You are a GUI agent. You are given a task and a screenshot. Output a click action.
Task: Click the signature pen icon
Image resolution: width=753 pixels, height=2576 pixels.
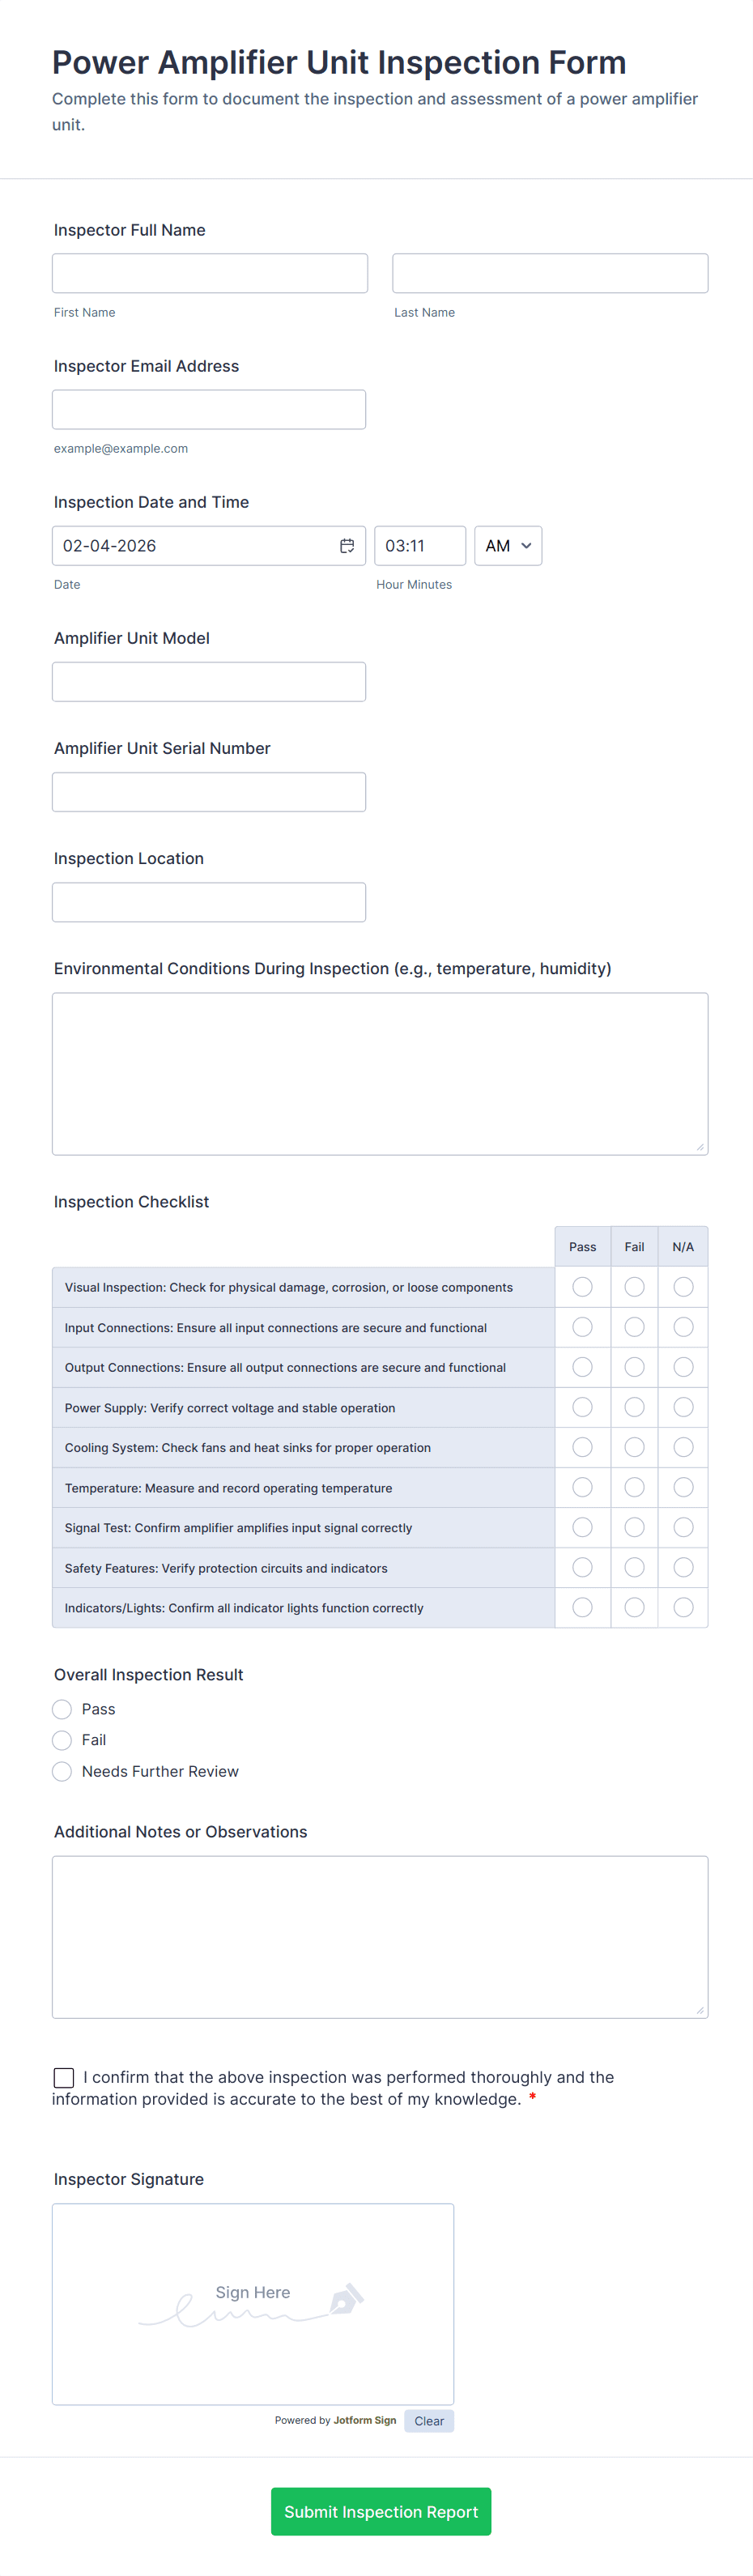(346, 2299)
